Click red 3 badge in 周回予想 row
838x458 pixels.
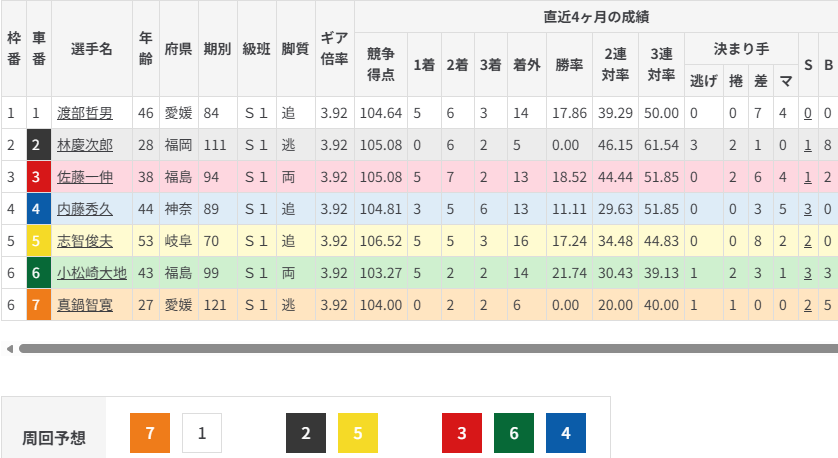pos(462,433)
